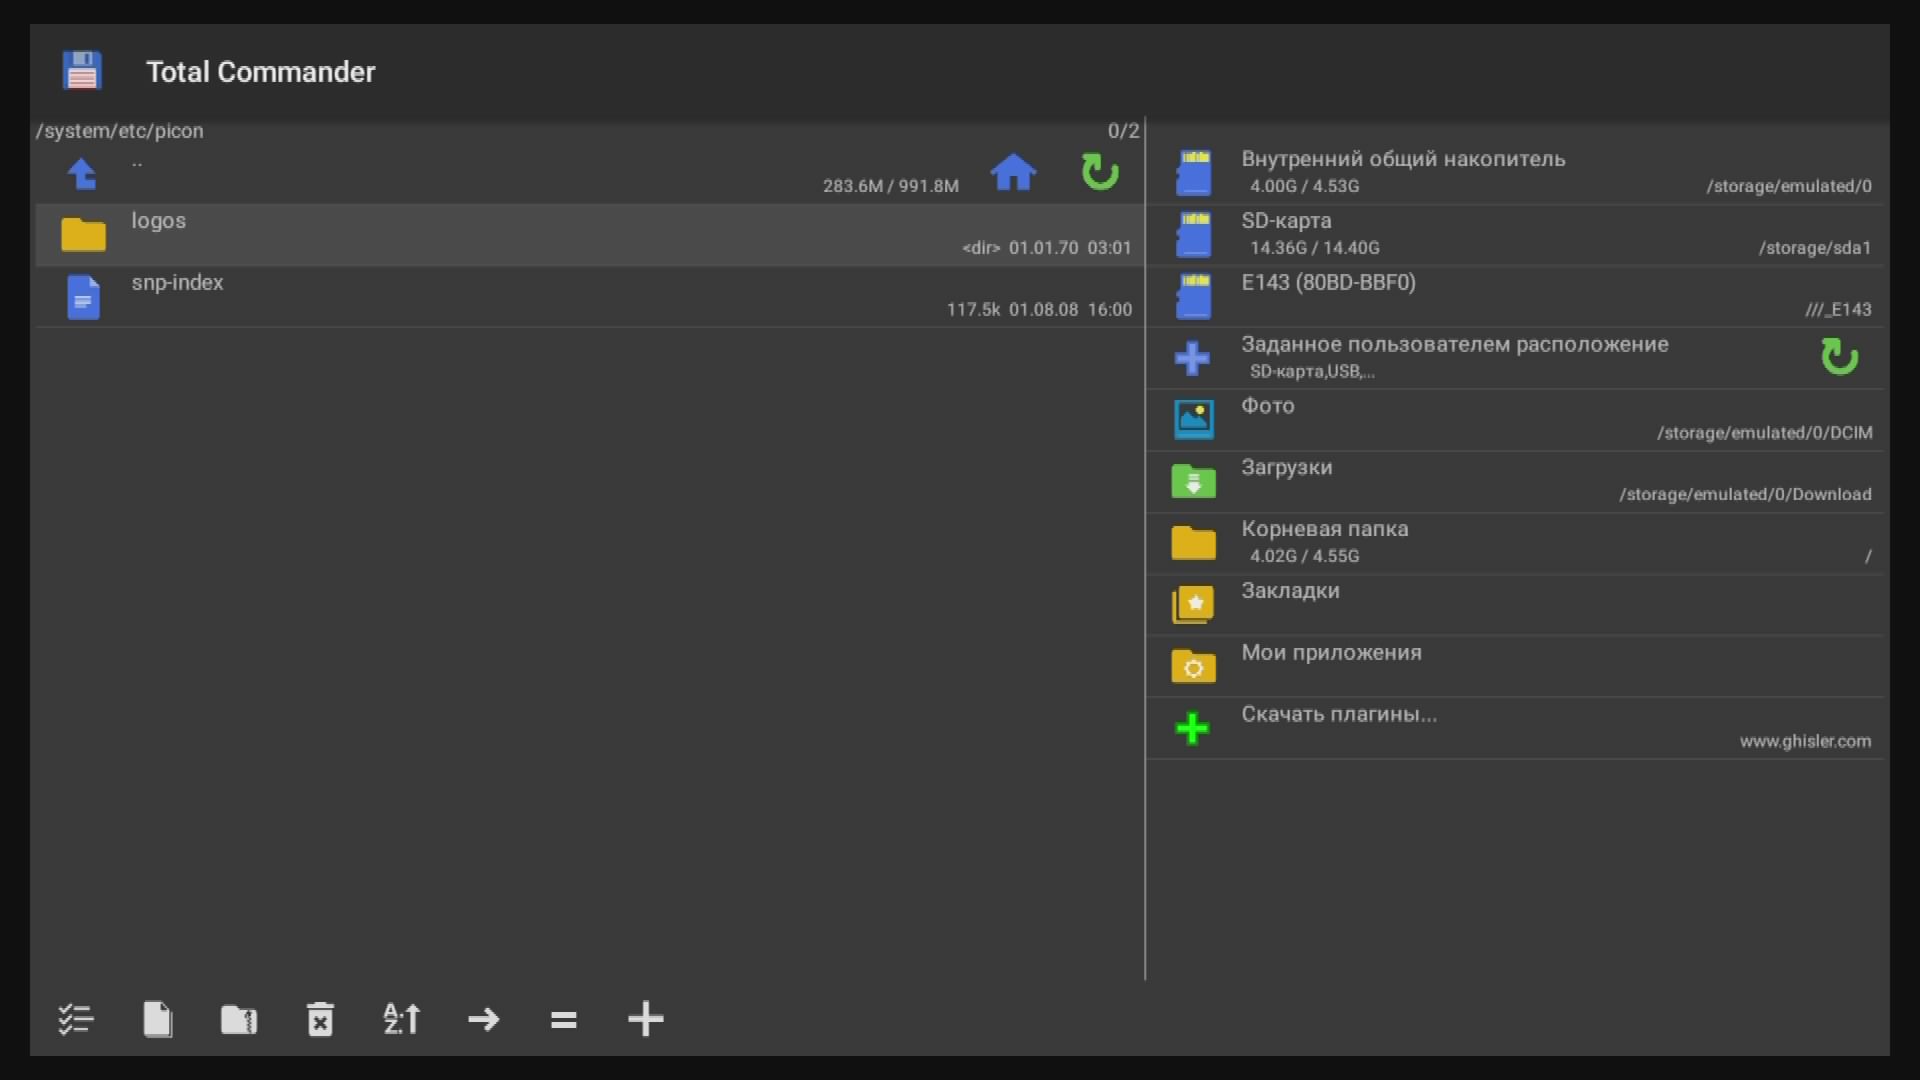Click the plus add-button toolbar icon

pyautogui.click(x=646, y=1019)
